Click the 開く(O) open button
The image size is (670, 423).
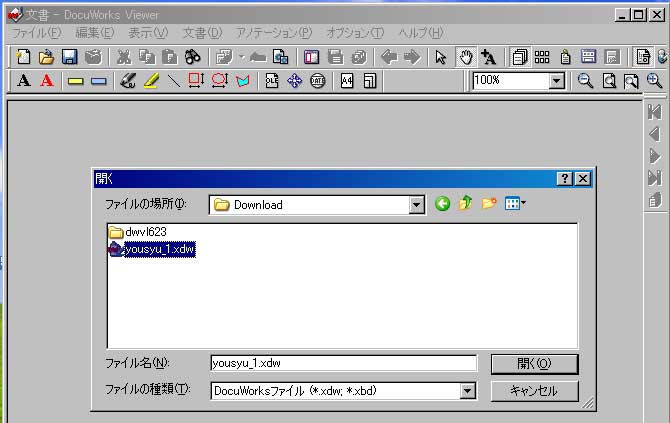click(534, 363)
